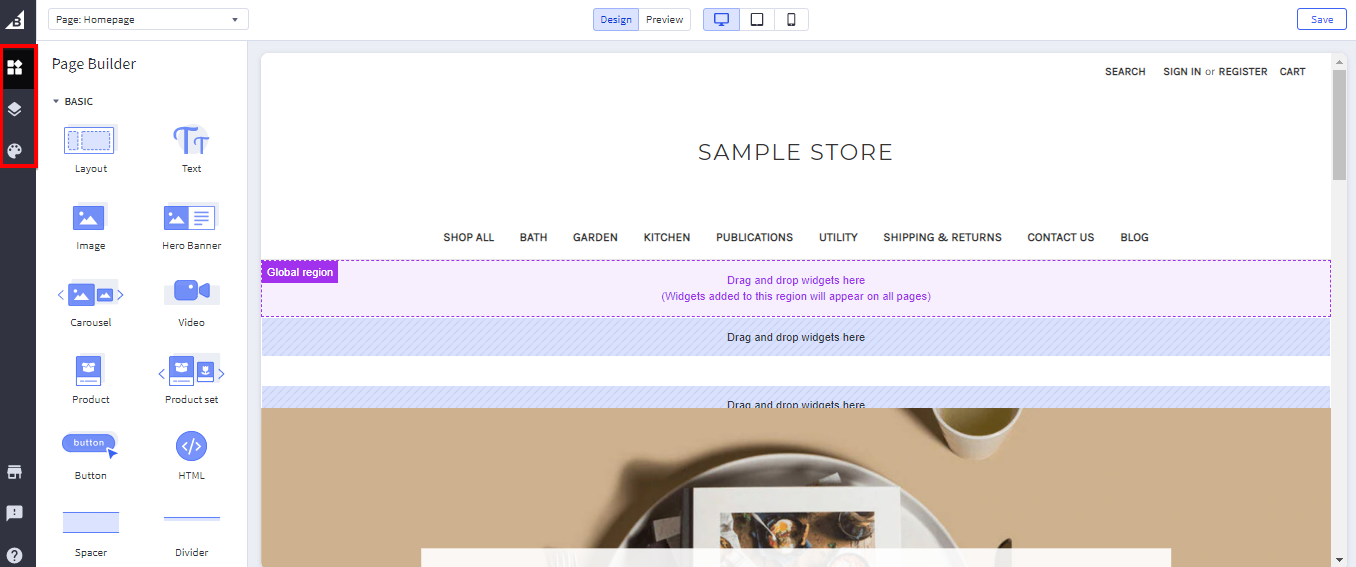The width and height of the screenshot is (1356, 567).
Task: Open the Layers panel icon
Action: (15, 109)
